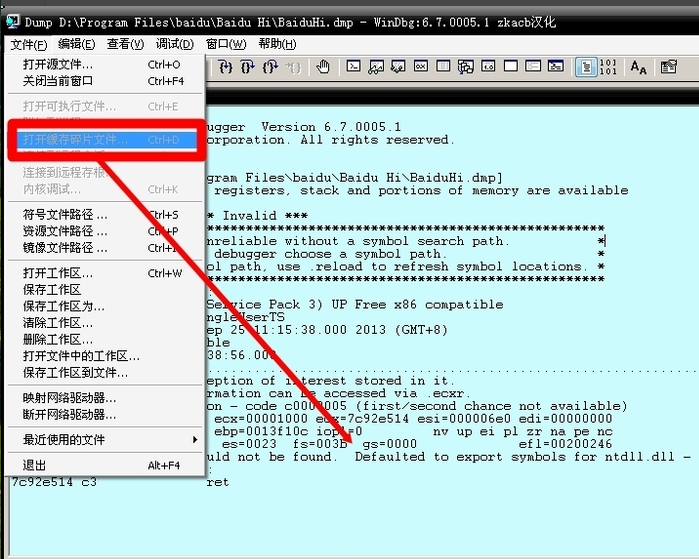Open the Command window icon
699x559 pixels.
tap(353, 67)
